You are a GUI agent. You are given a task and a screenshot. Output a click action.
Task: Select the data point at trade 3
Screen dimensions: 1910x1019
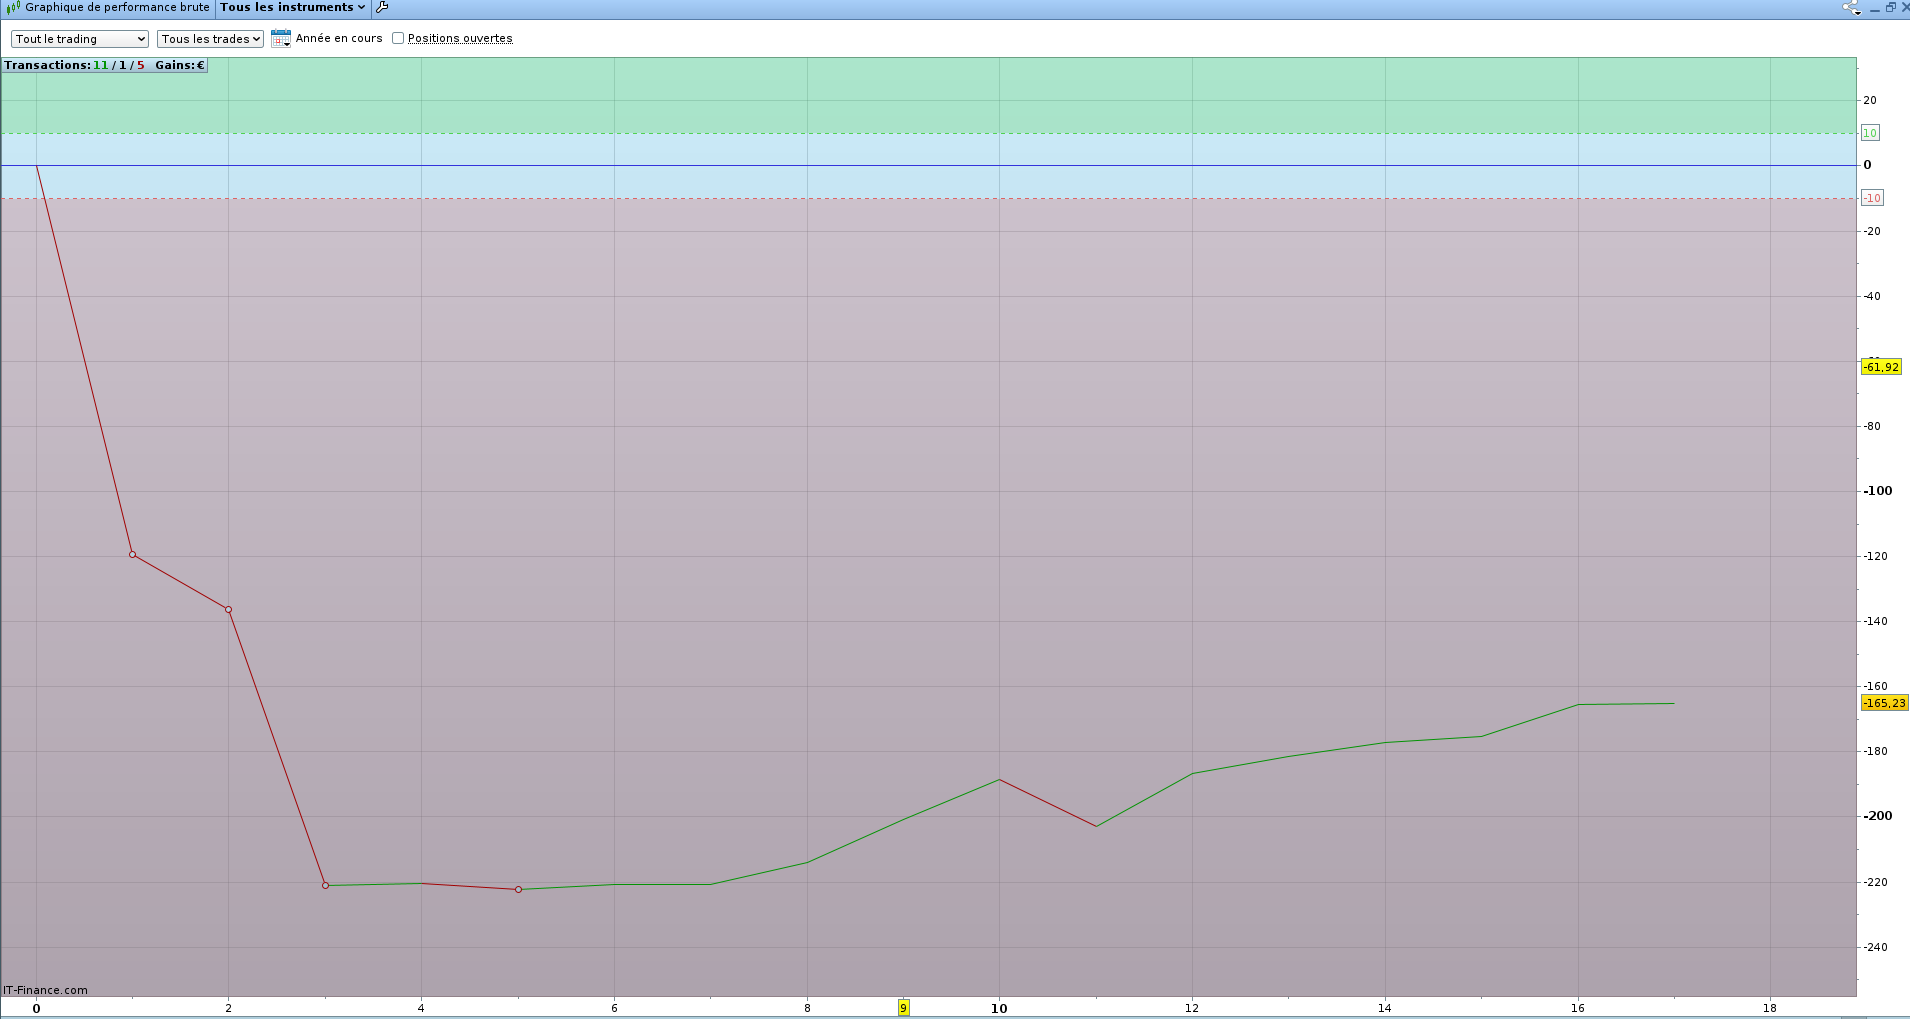coord(325,886)
